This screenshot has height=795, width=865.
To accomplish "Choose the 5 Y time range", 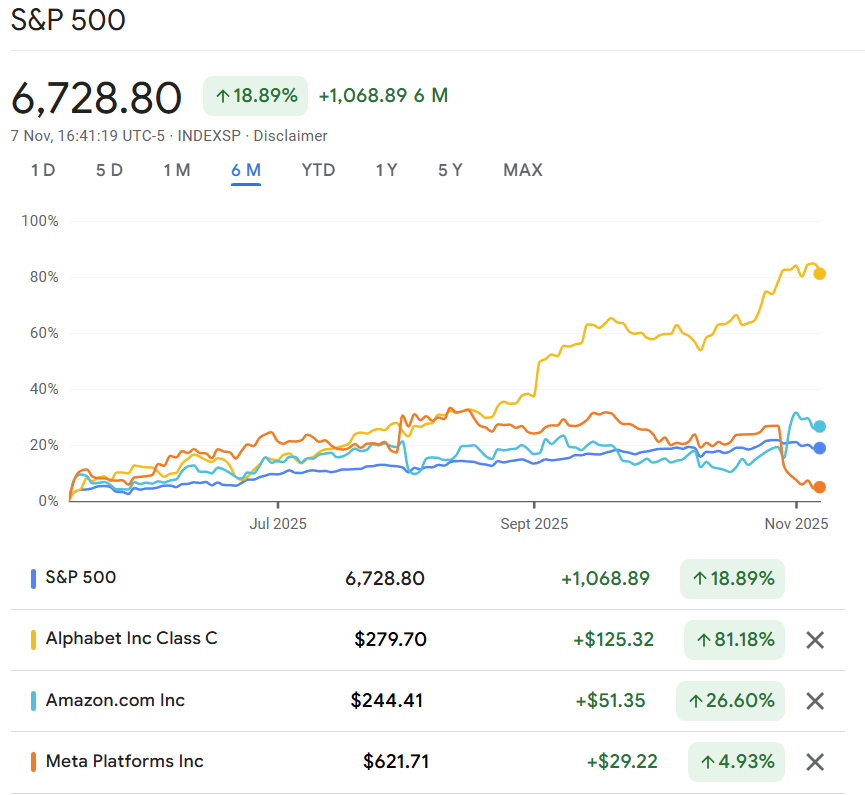I will (x=450, y=170).
